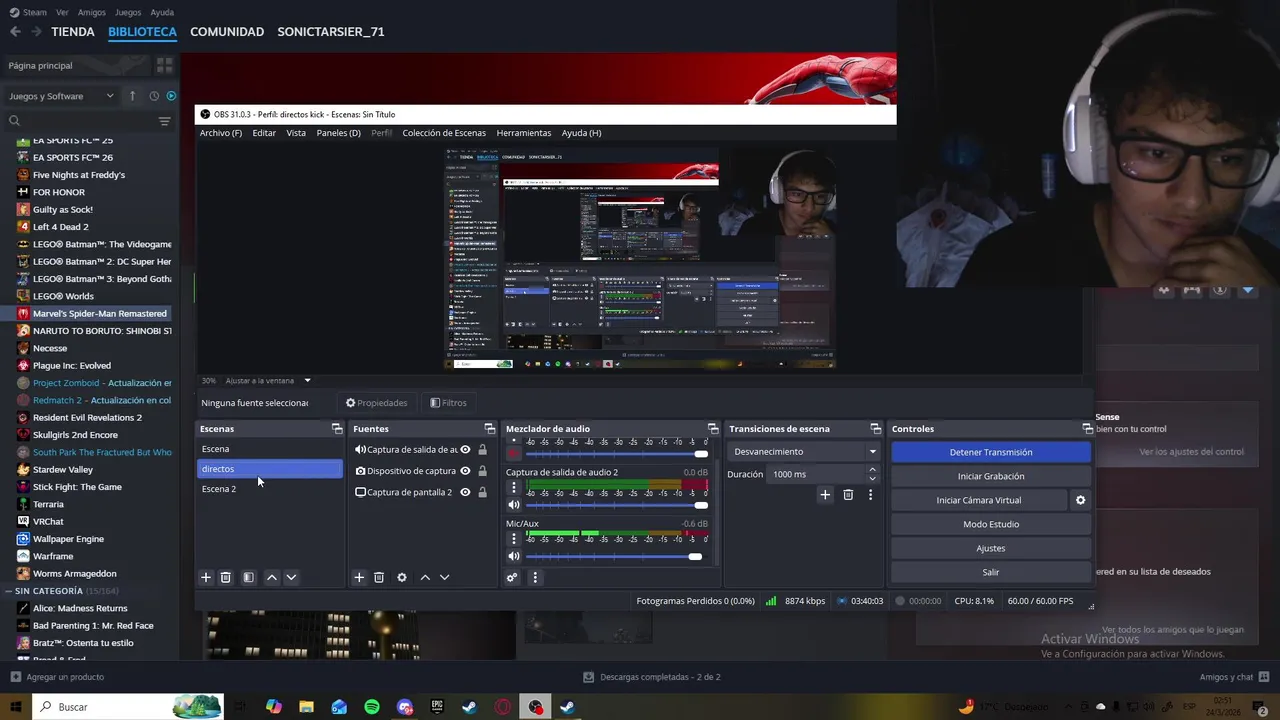Open OBS Paneles (D) menu

pos(338,133)
